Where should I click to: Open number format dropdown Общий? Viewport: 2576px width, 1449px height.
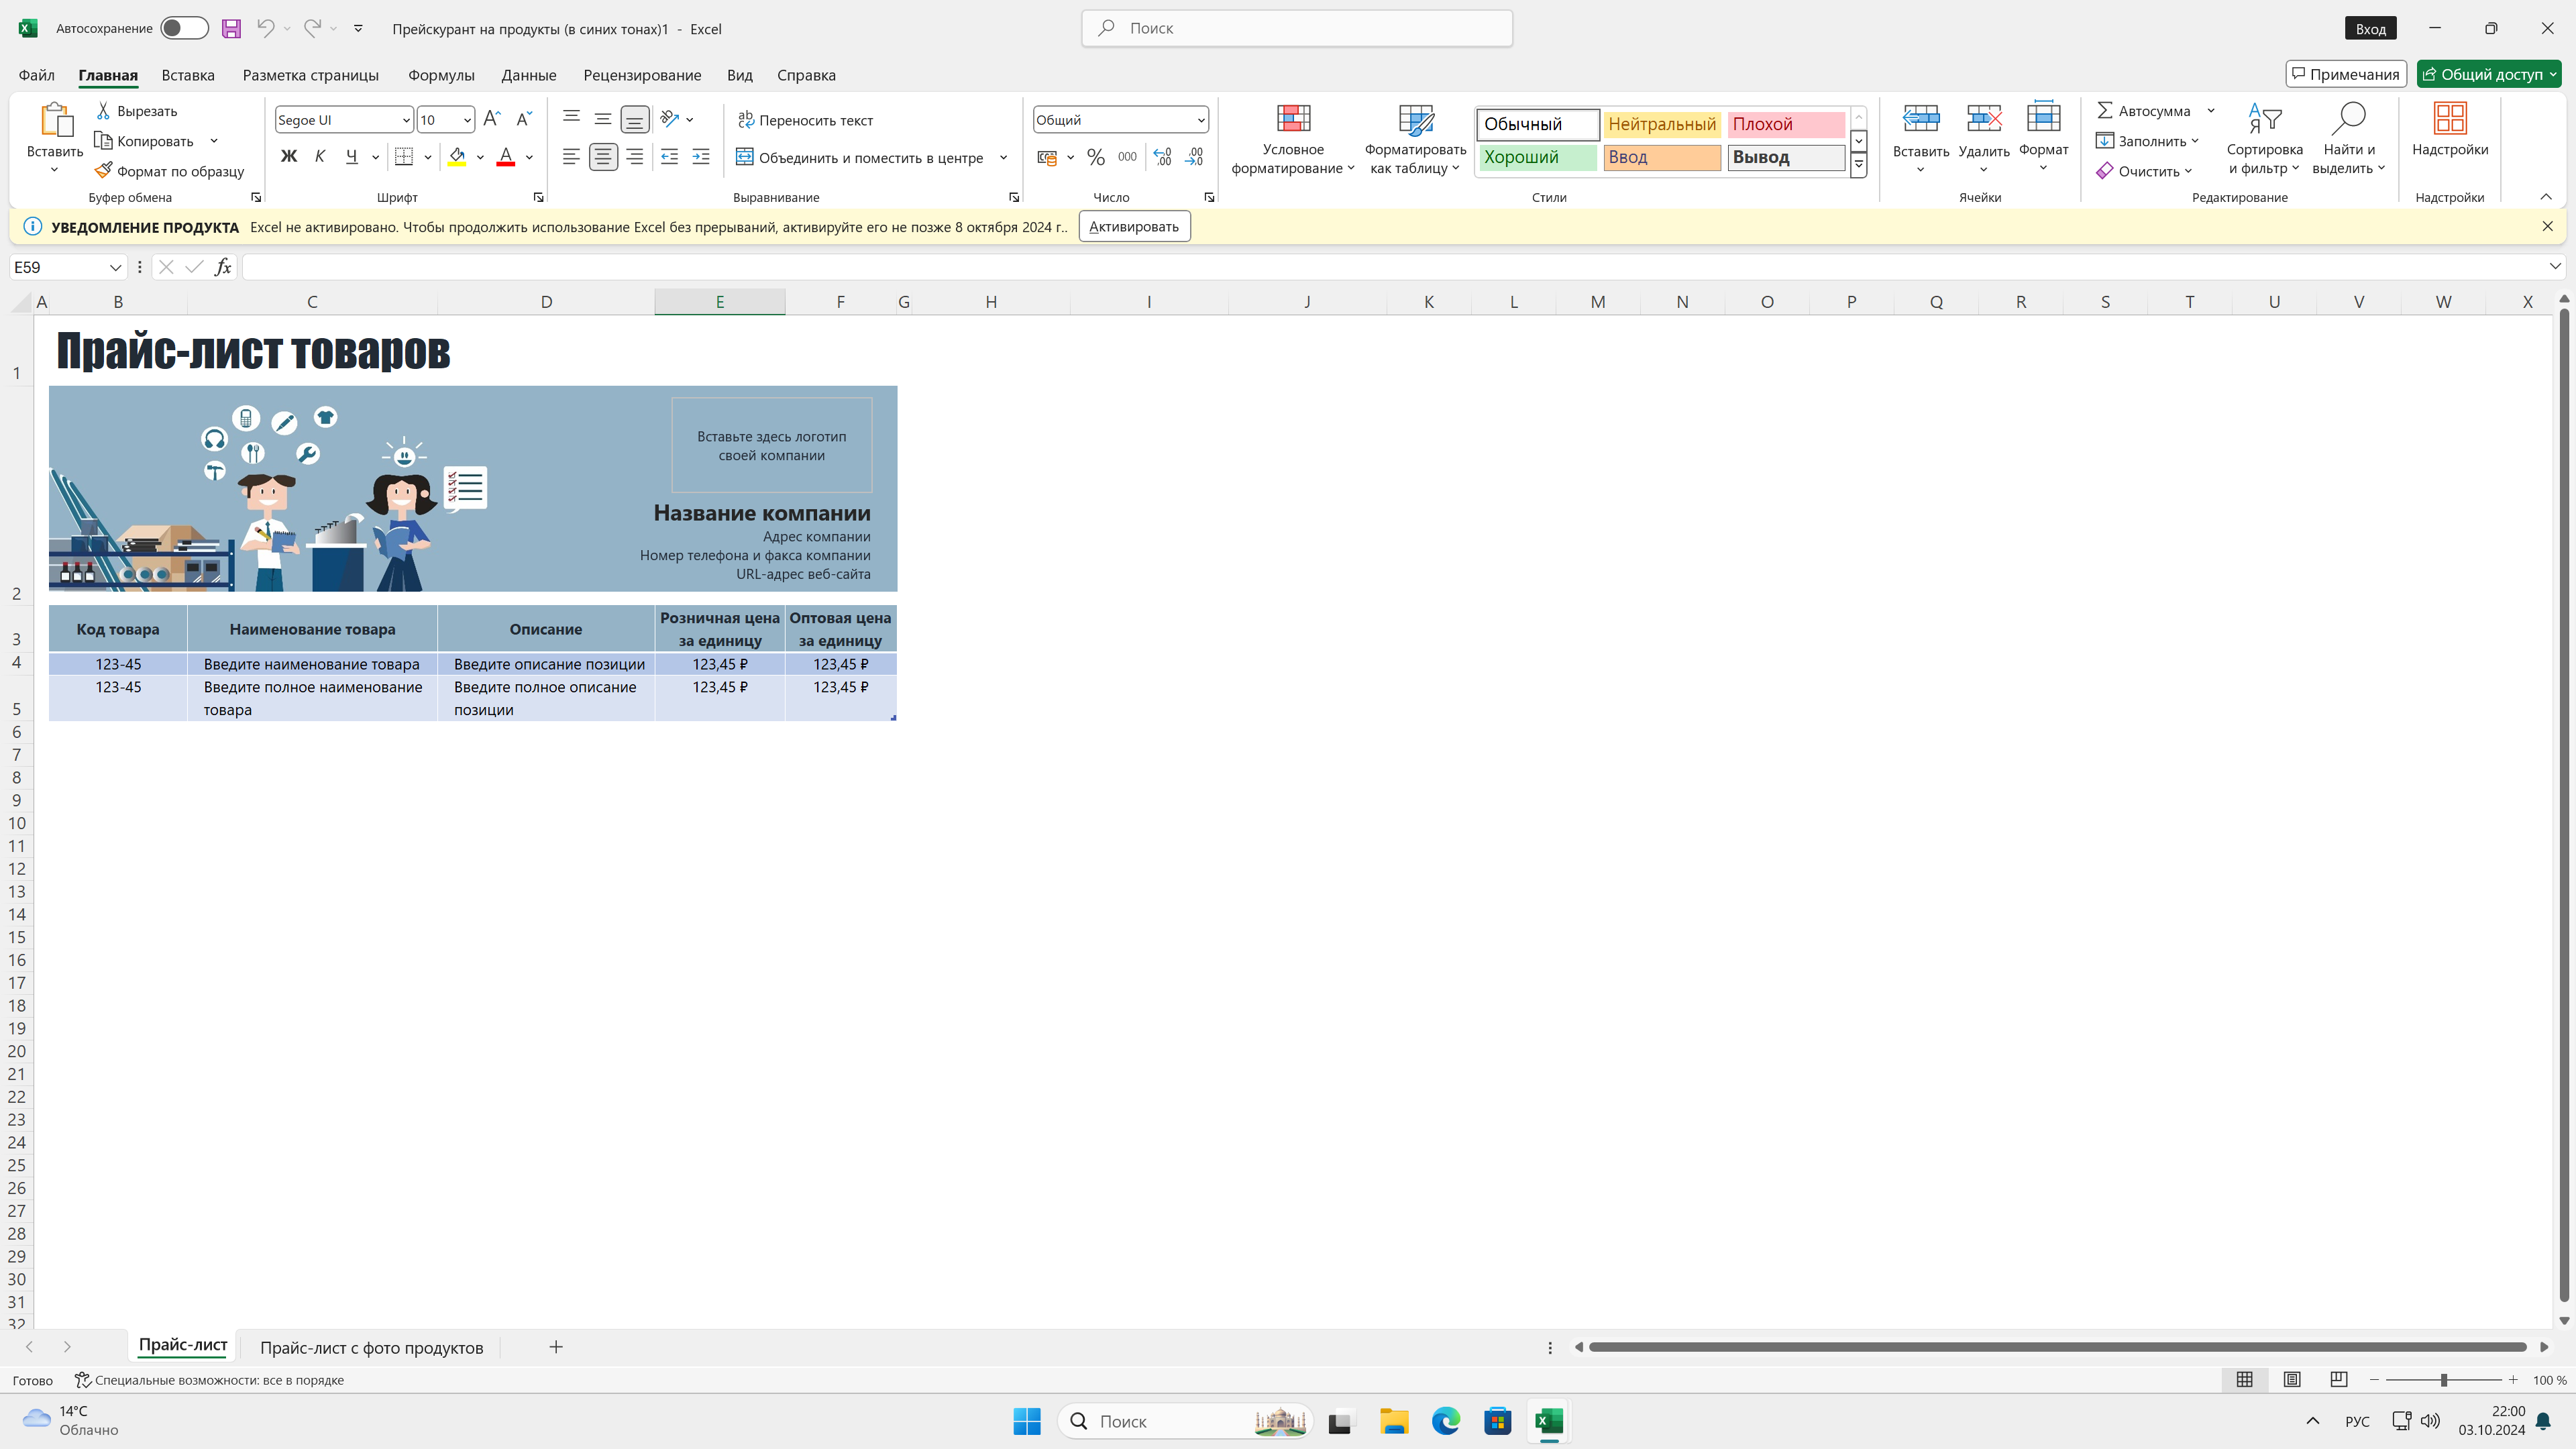tap(1200, 120)
